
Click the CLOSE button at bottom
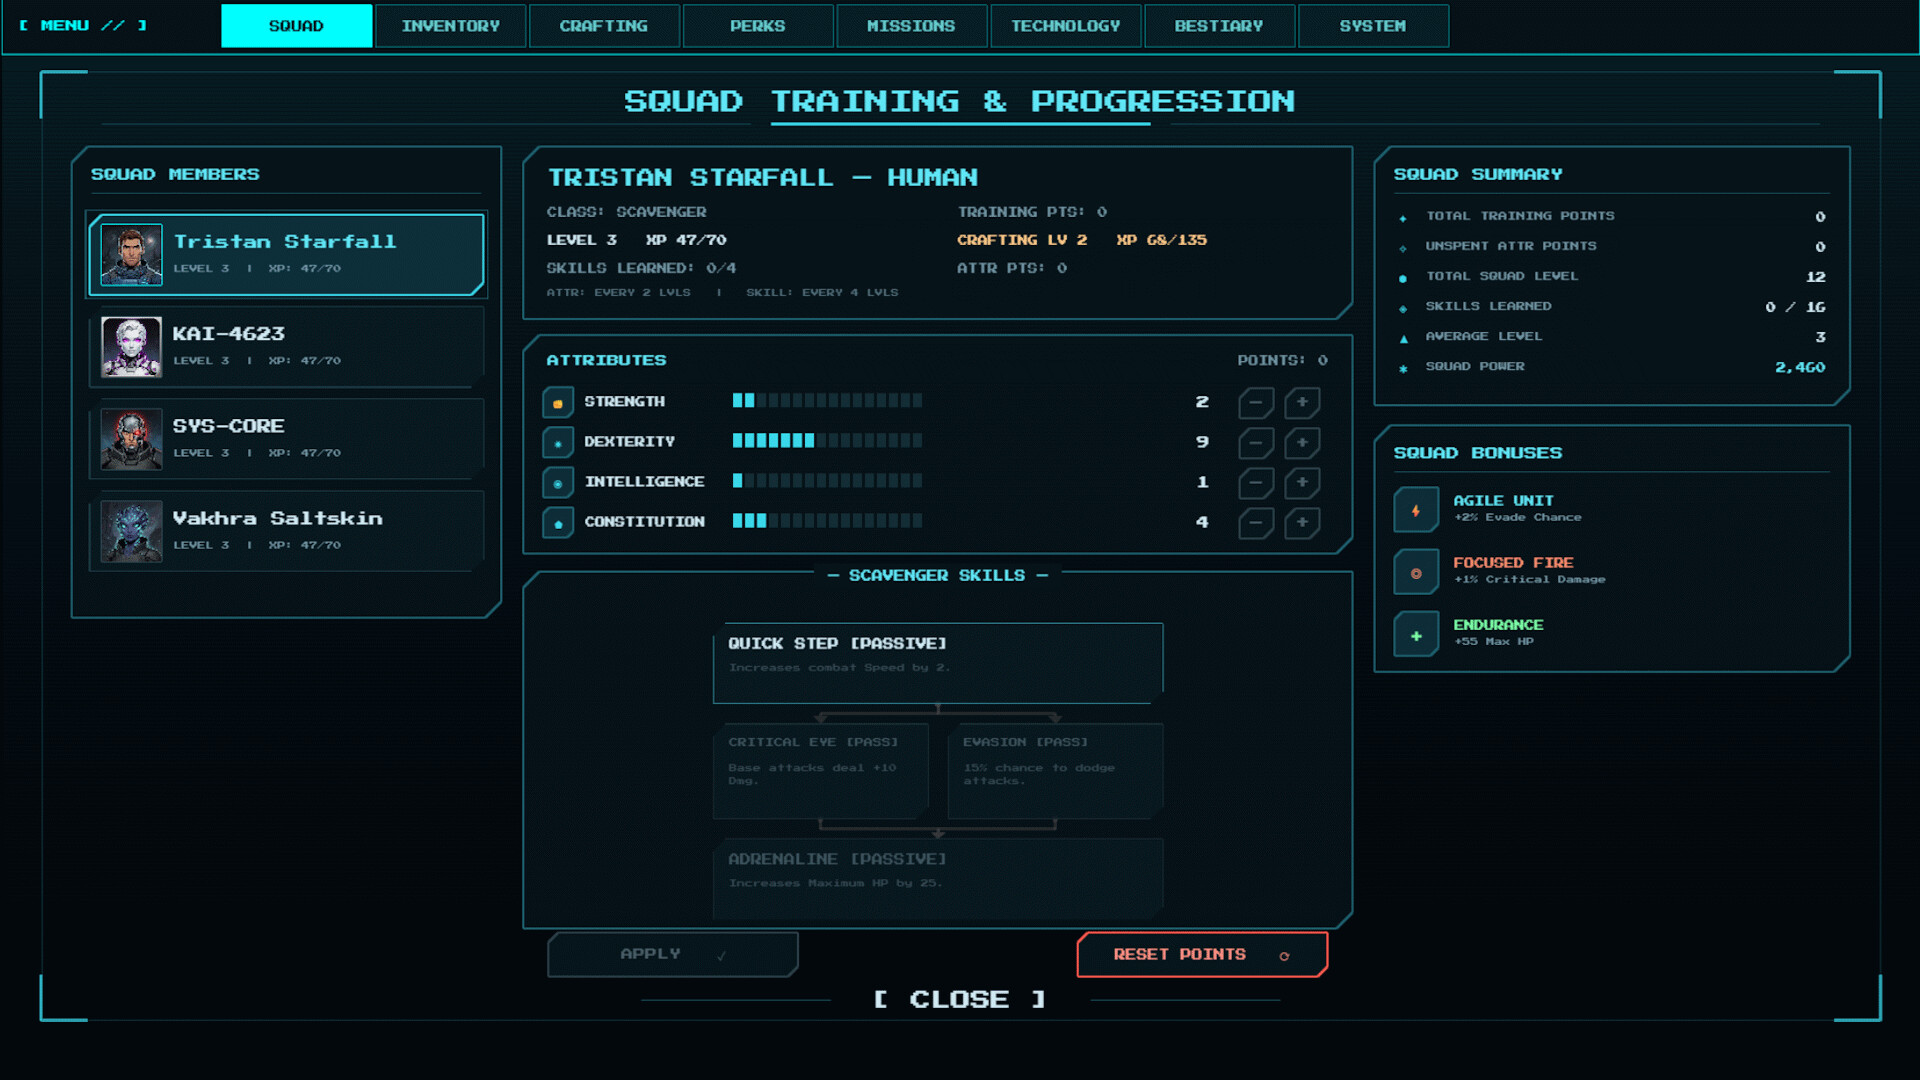[960, 999]
